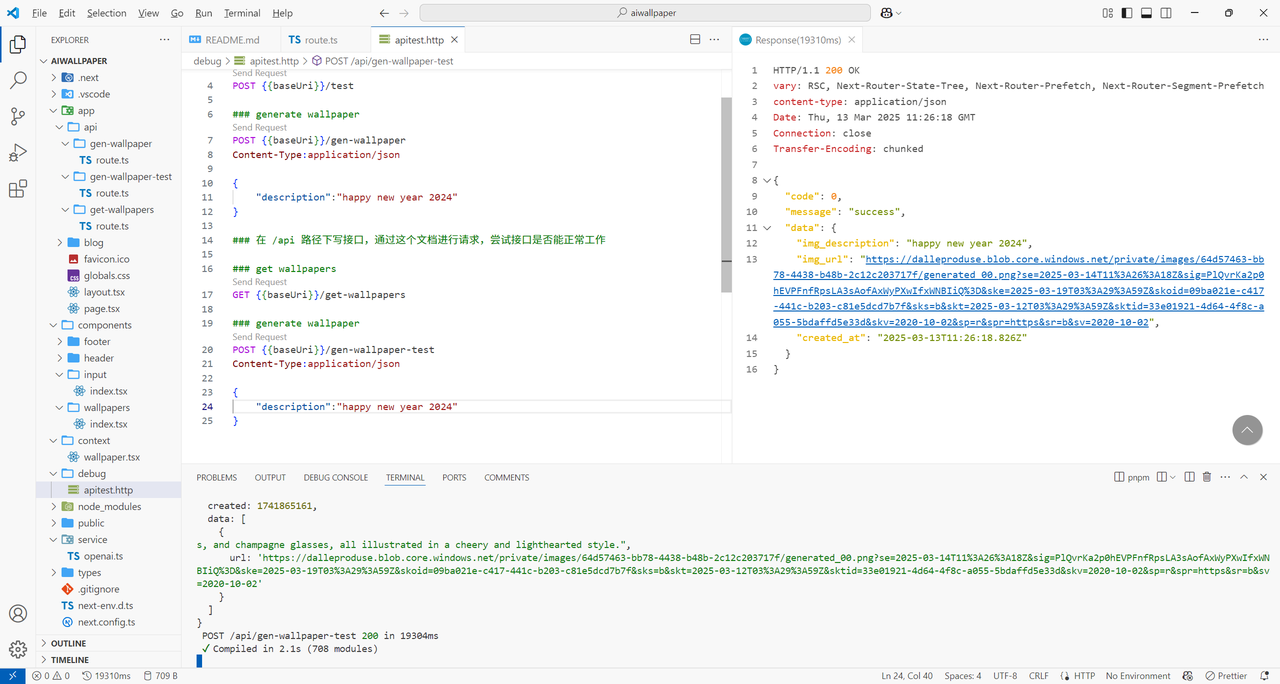This screenshot has height=684, width=1280.
Task: Switch to the PORTS panel tab
Action: click(x=454, y=478)
